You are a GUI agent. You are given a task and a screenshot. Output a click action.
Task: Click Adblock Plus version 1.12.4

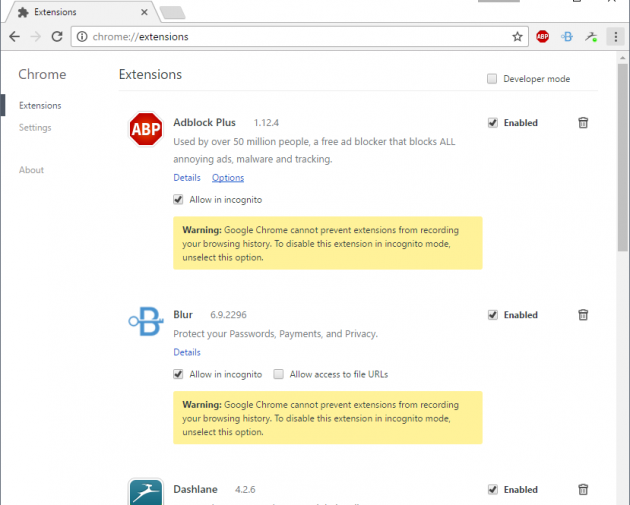point(266,123)
